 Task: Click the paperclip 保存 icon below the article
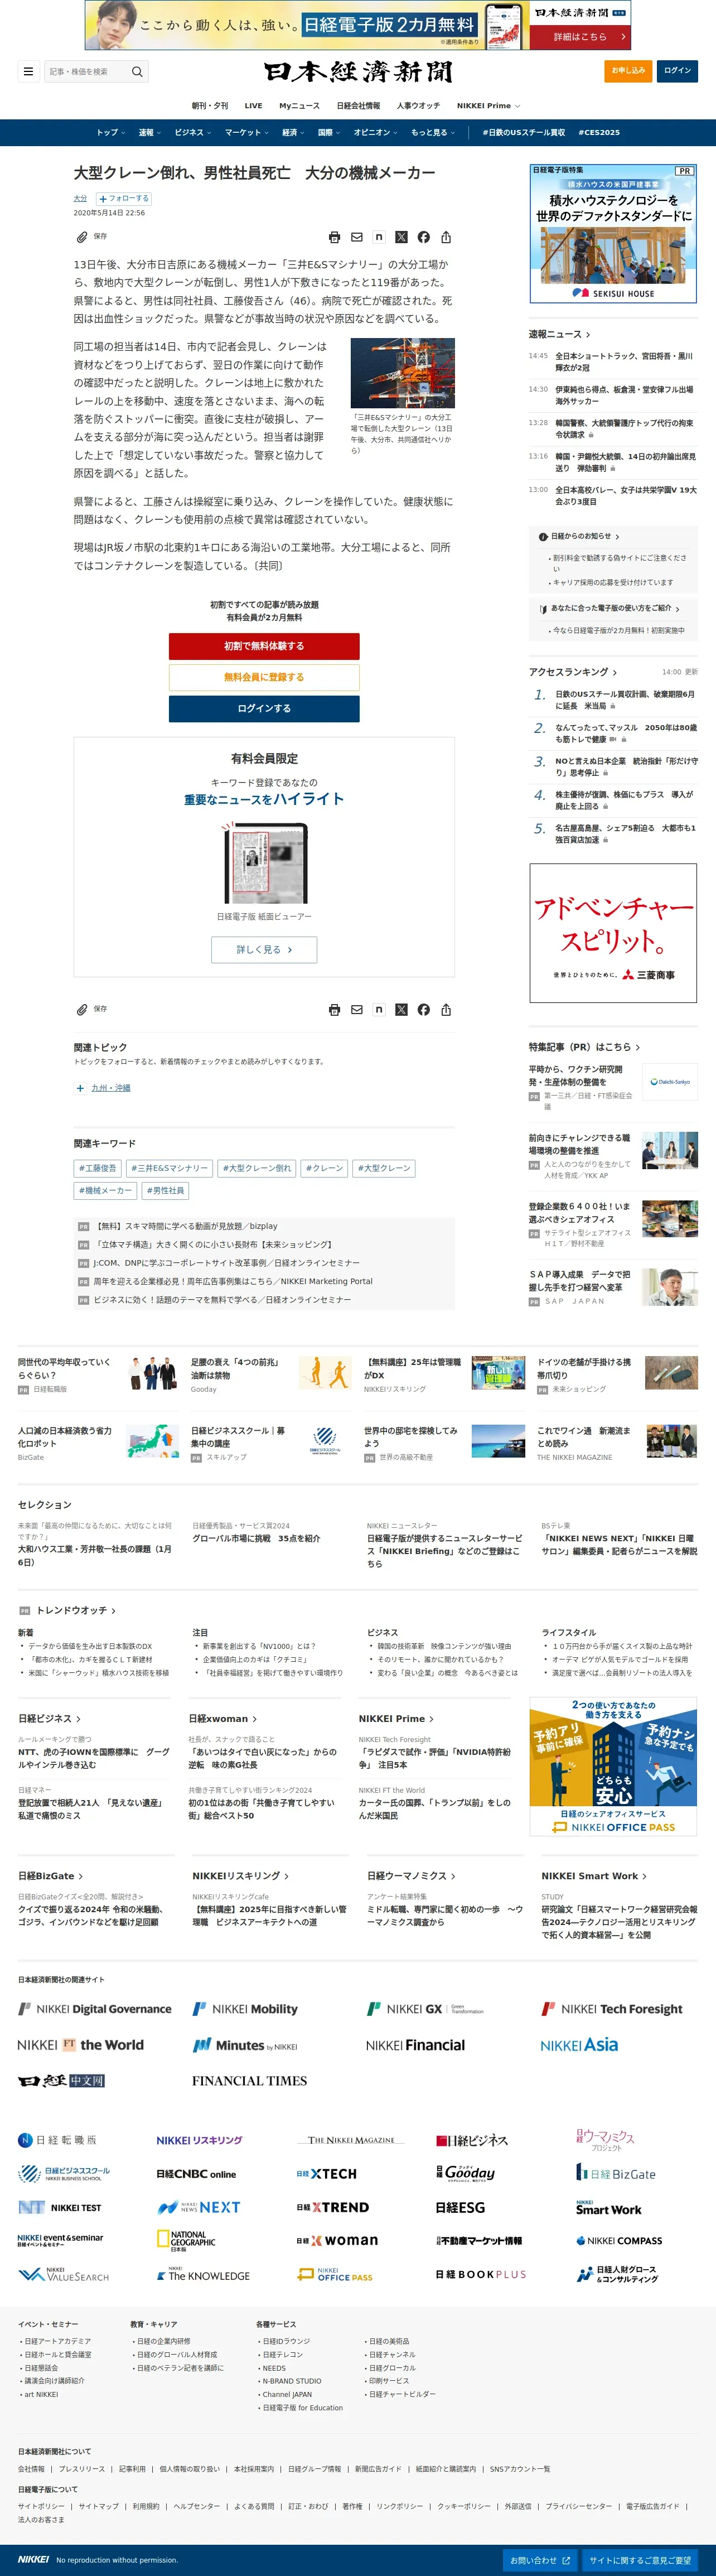[x=82, y=1010]
